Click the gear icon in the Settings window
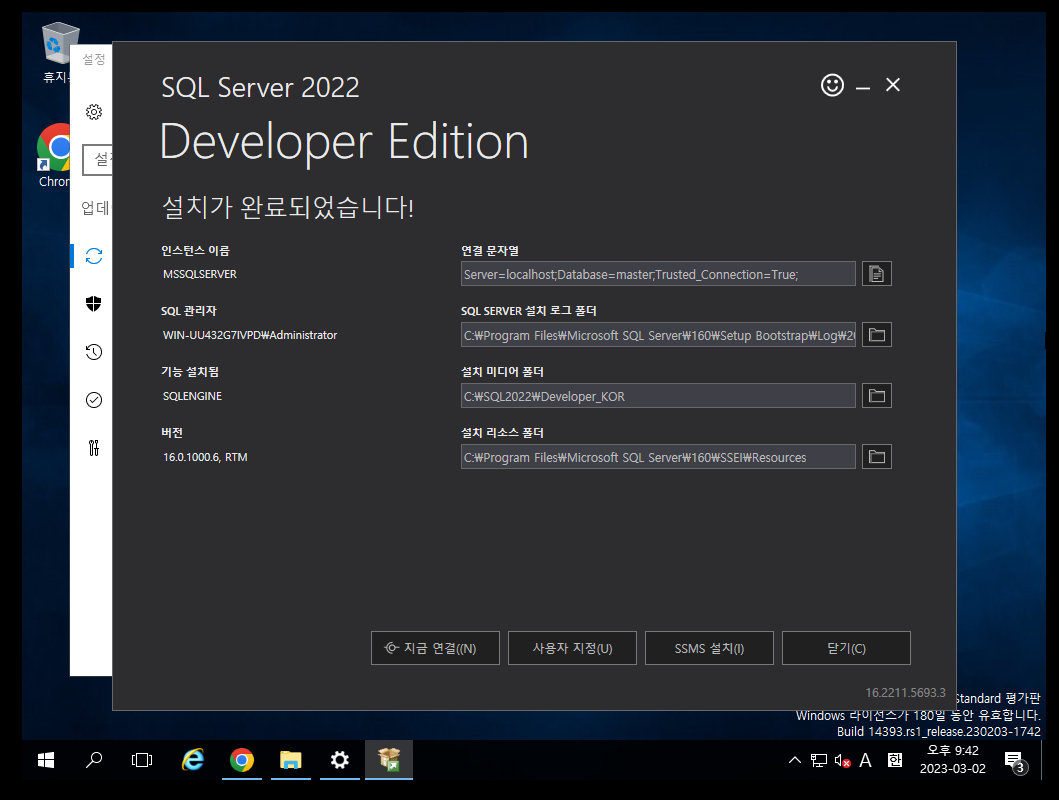The width and height of the screenshot is (1059, 800). 94,111
